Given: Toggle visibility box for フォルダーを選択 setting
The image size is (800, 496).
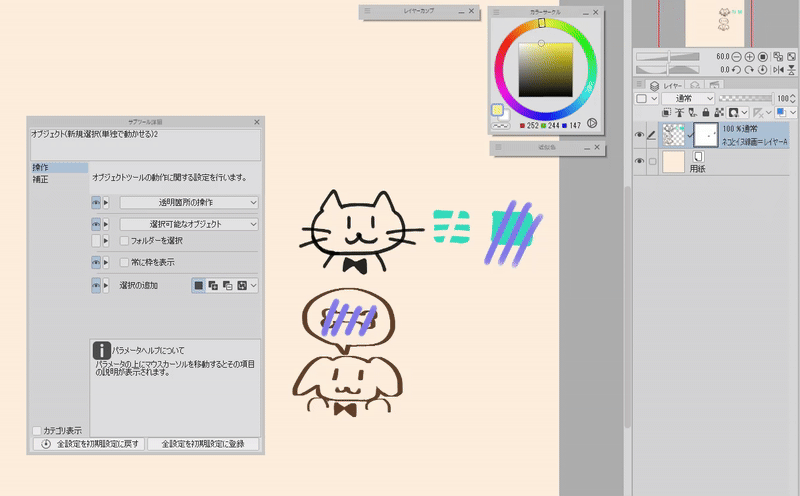Looking at the screenshot, I should tap(96, 240).
